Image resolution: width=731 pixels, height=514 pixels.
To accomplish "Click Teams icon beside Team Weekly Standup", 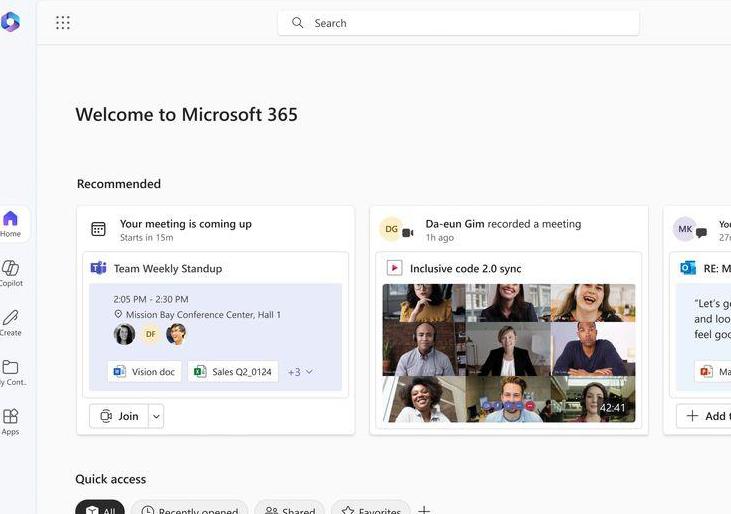I will 98,268.
